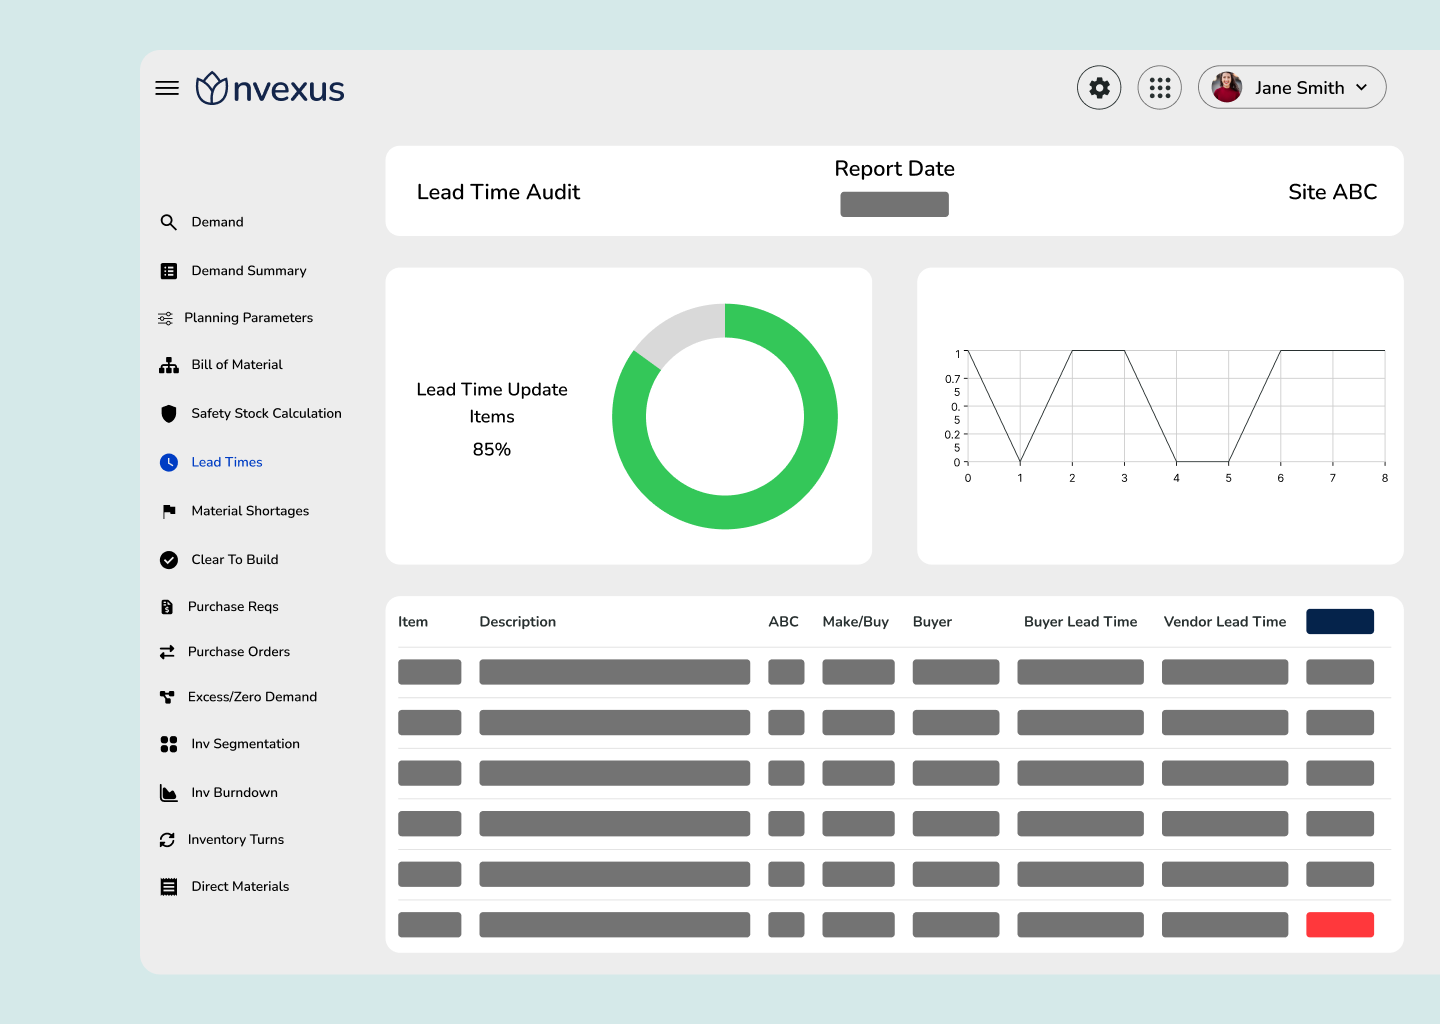
Task: Sort by Vendor Lead Time column header
Action: coord(1225,622)
